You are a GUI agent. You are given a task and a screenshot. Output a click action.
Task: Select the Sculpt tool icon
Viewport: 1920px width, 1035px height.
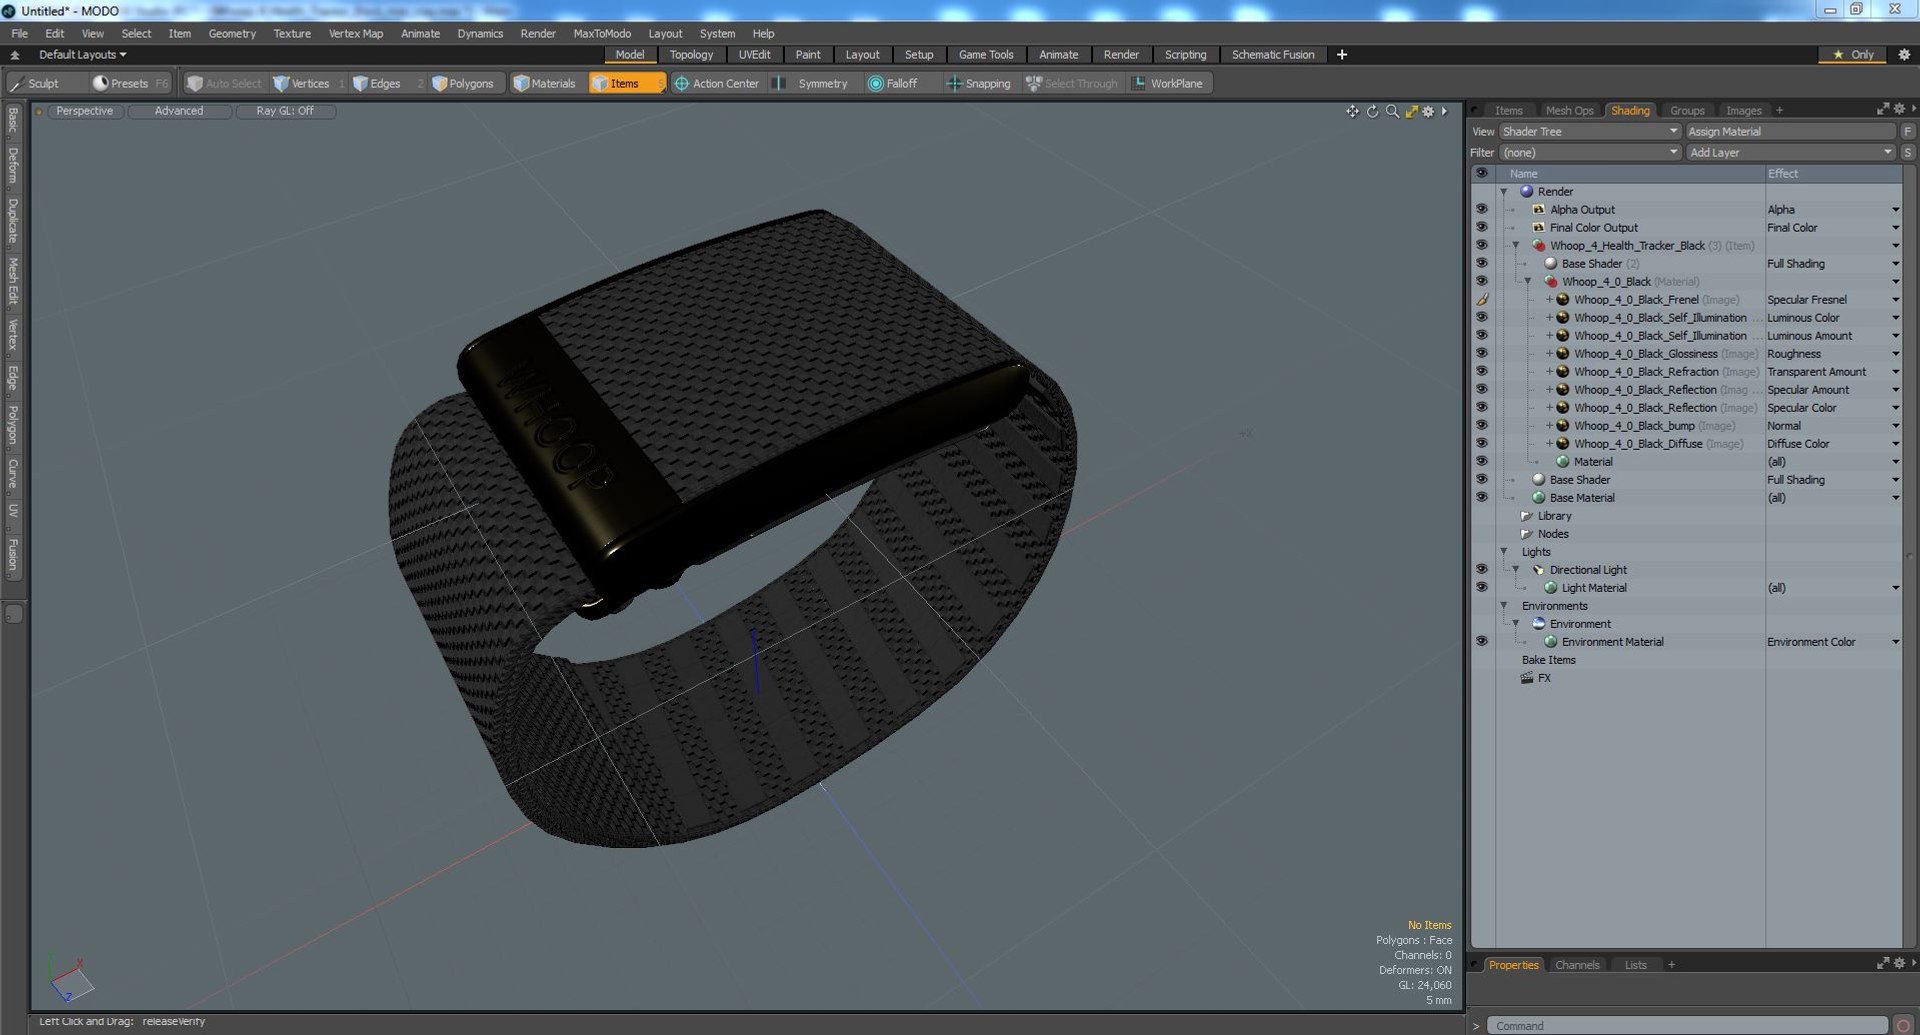pyautogui.click(x=17, y=84)
